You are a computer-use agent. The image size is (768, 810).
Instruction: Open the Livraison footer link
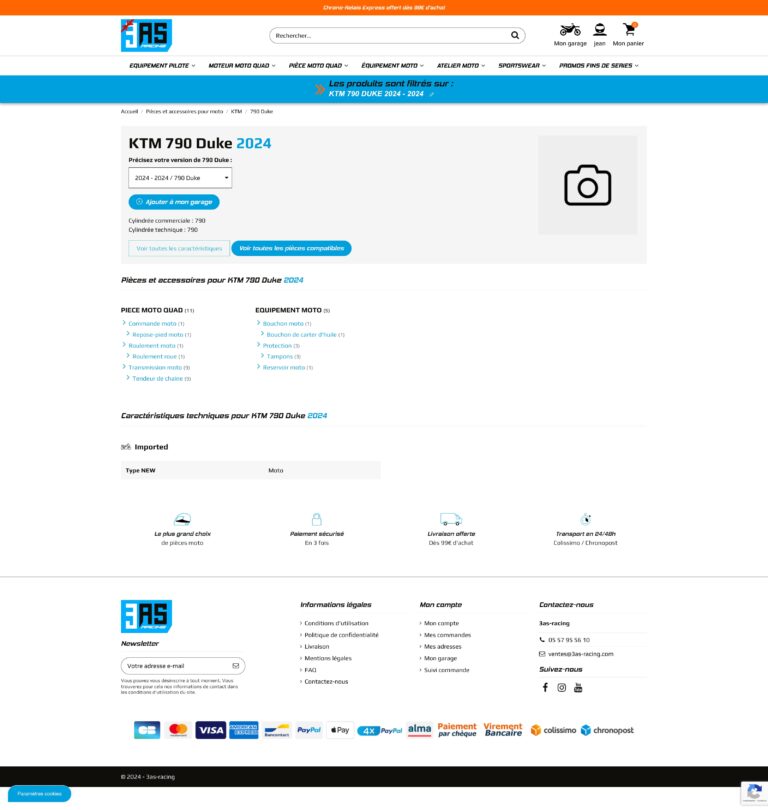(x=317, y=647)
